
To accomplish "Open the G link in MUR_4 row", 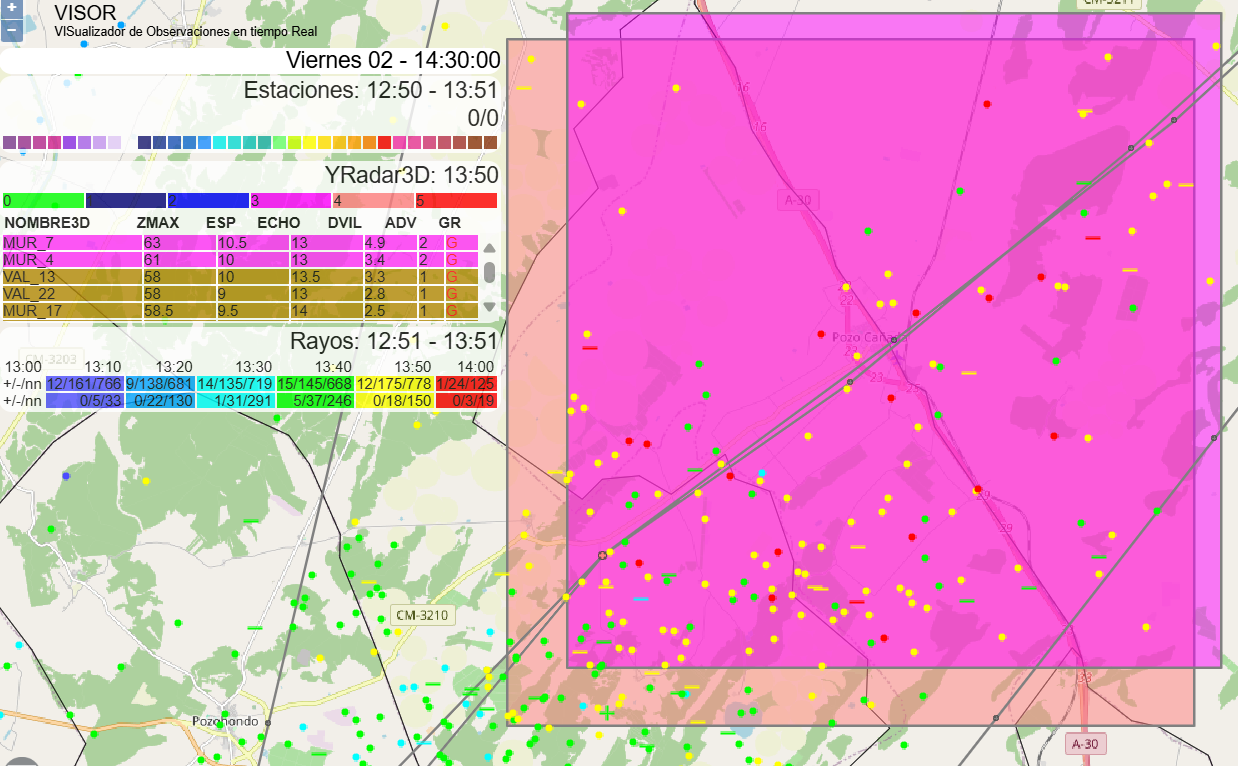I will [452, 259].
